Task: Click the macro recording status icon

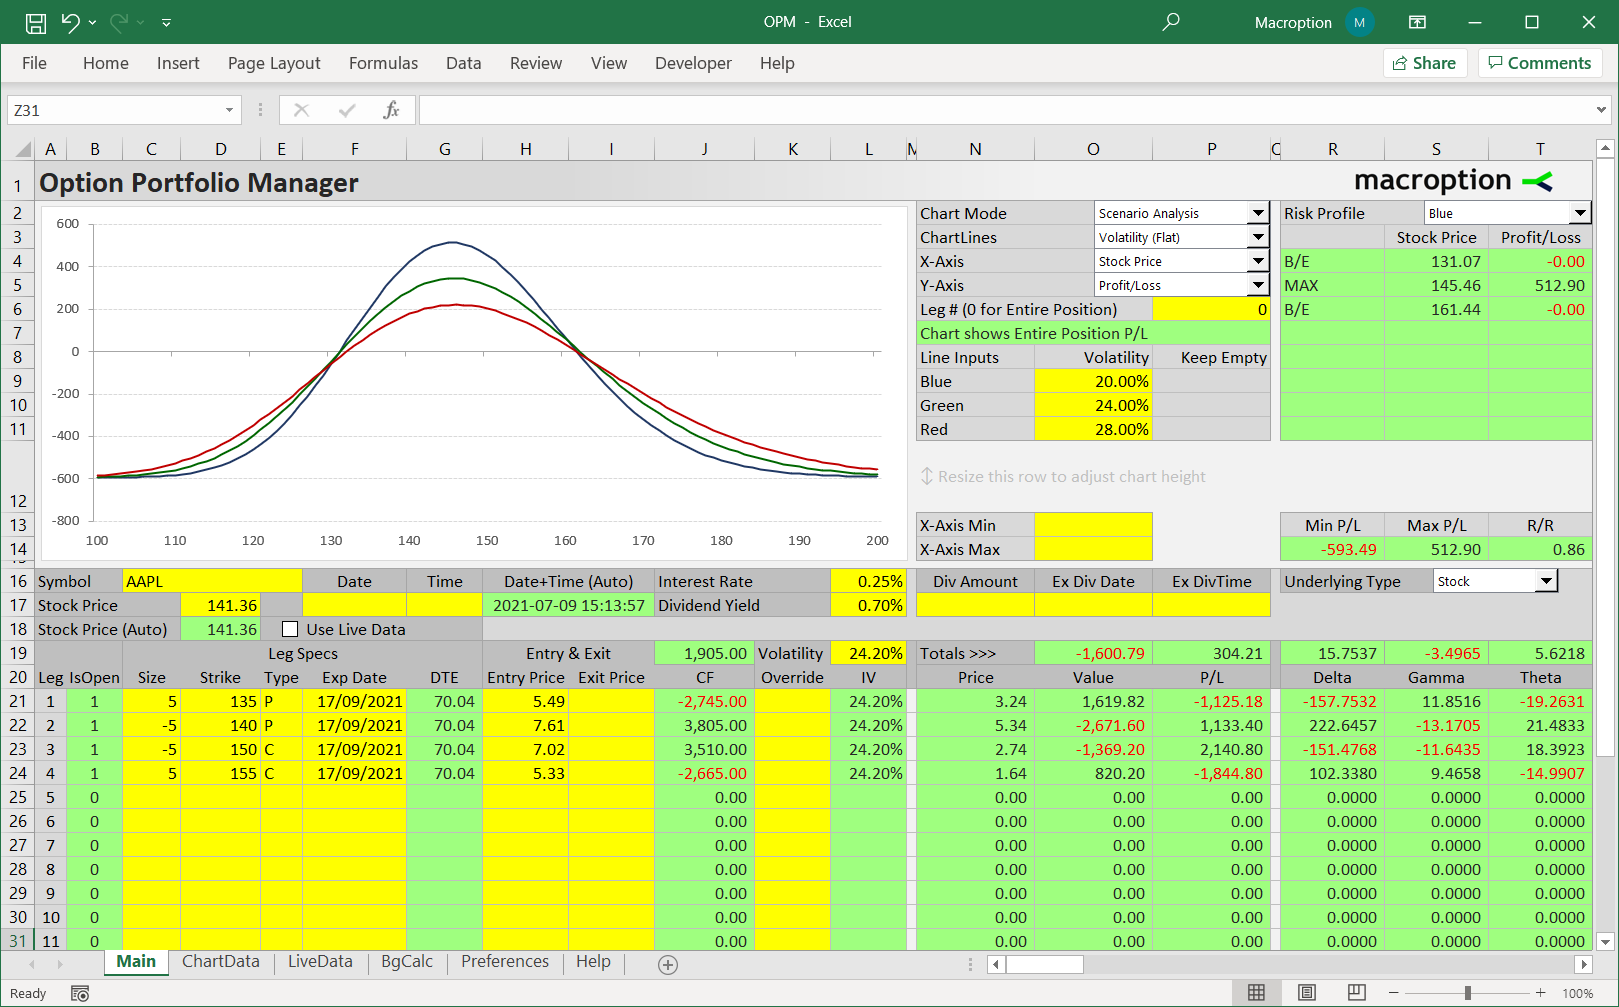Action: (80, 993)
